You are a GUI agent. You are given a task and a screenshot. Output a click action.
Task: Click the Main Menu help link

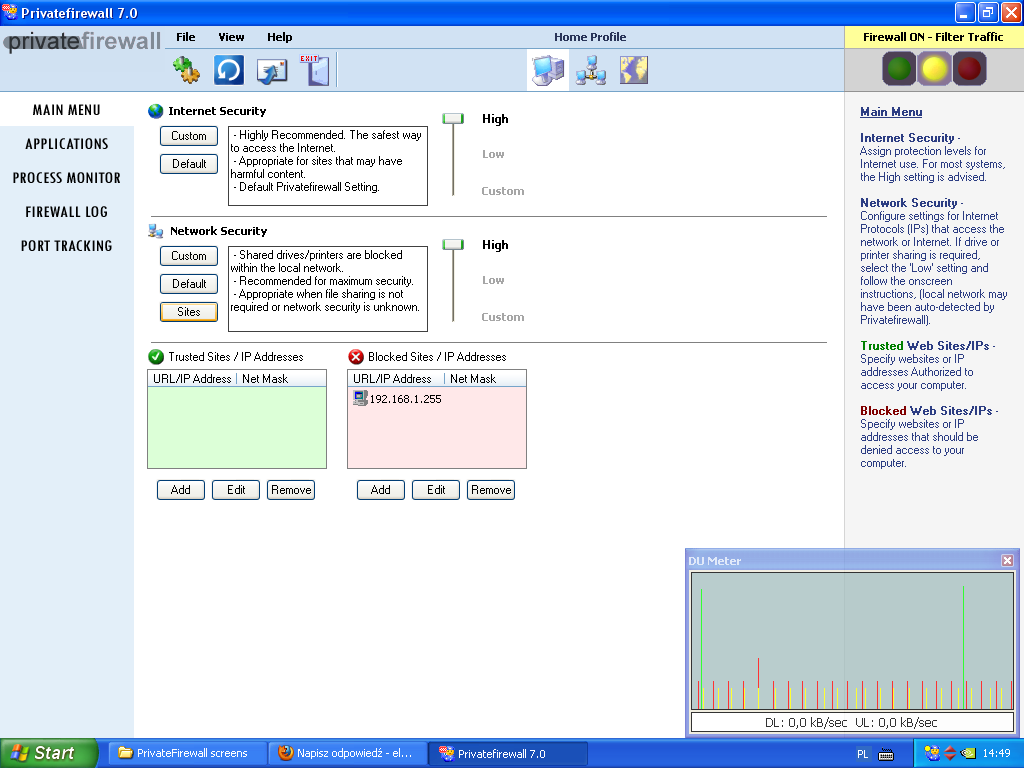(x=891, y=112)
